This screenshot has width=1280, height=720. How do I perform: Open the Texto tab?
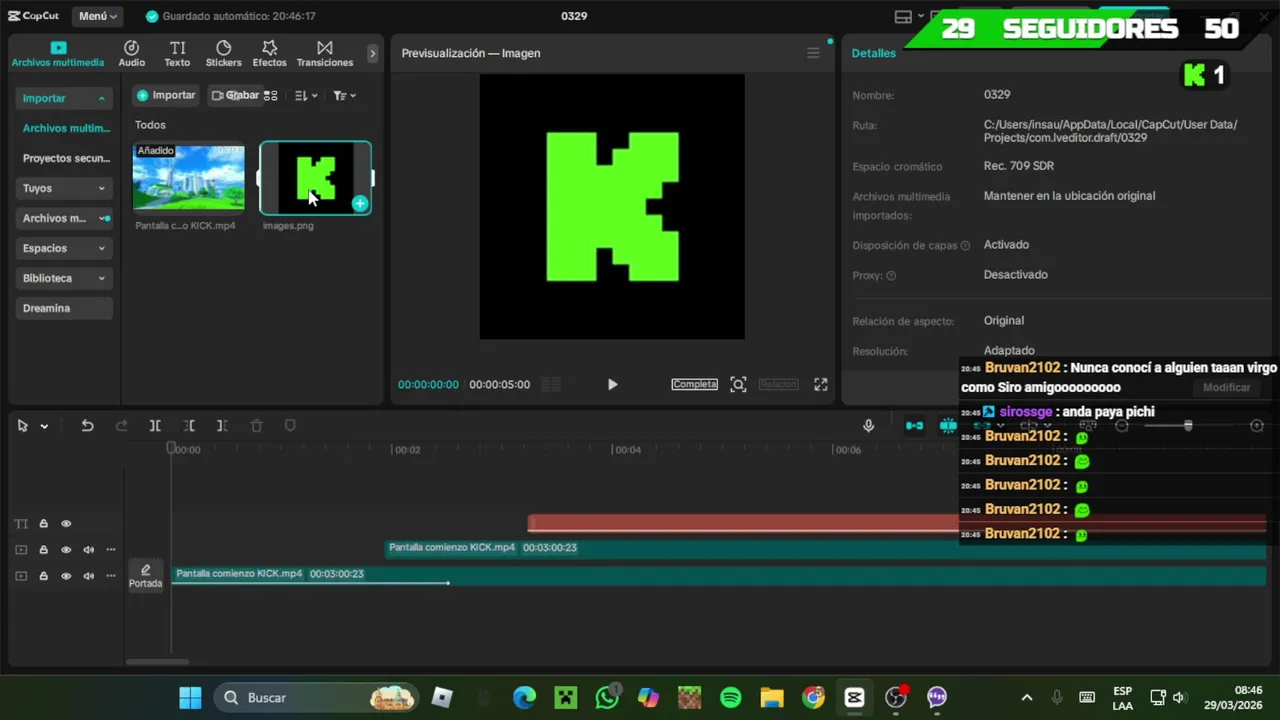click(x=177, y=54)
